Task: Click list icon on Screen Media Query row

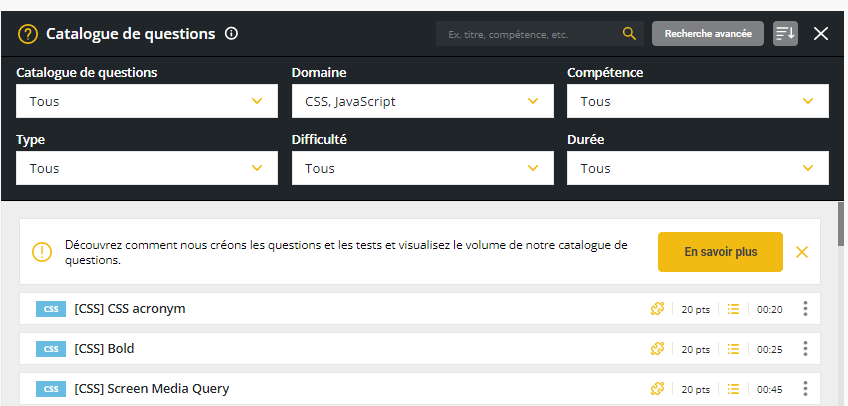Action: click(x=733, y=389)
